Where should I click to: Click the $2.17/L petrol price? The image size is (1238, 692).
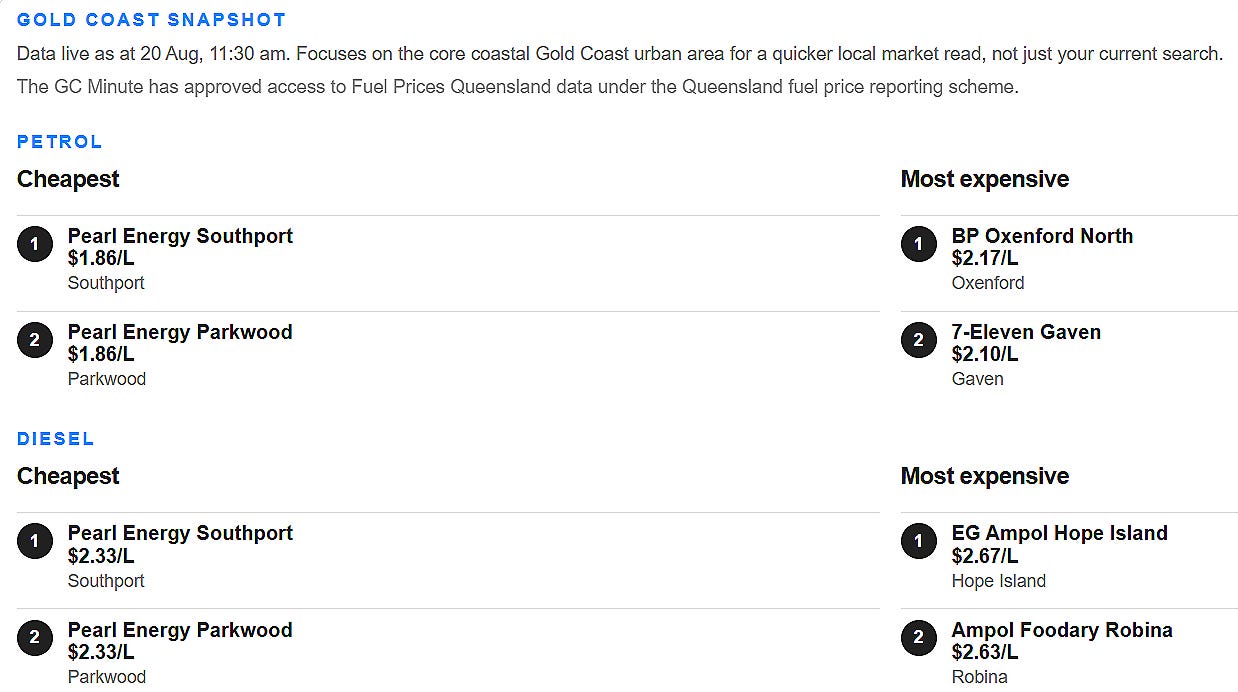[985, 258]
